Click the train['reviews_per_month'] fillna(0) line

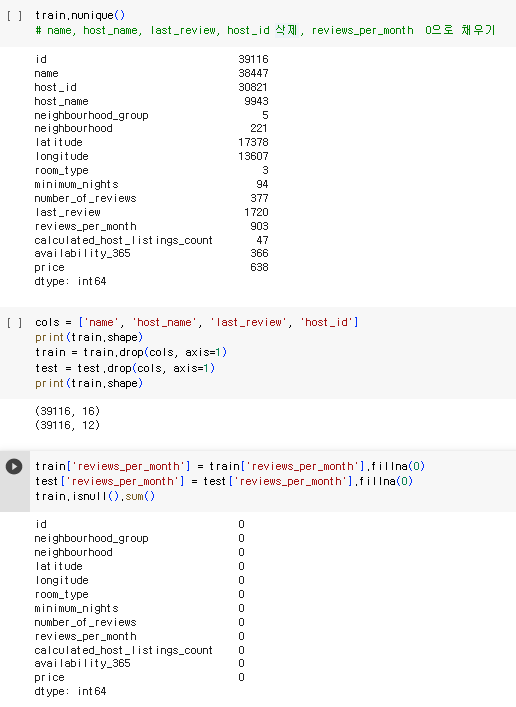[x=230, y=466]
